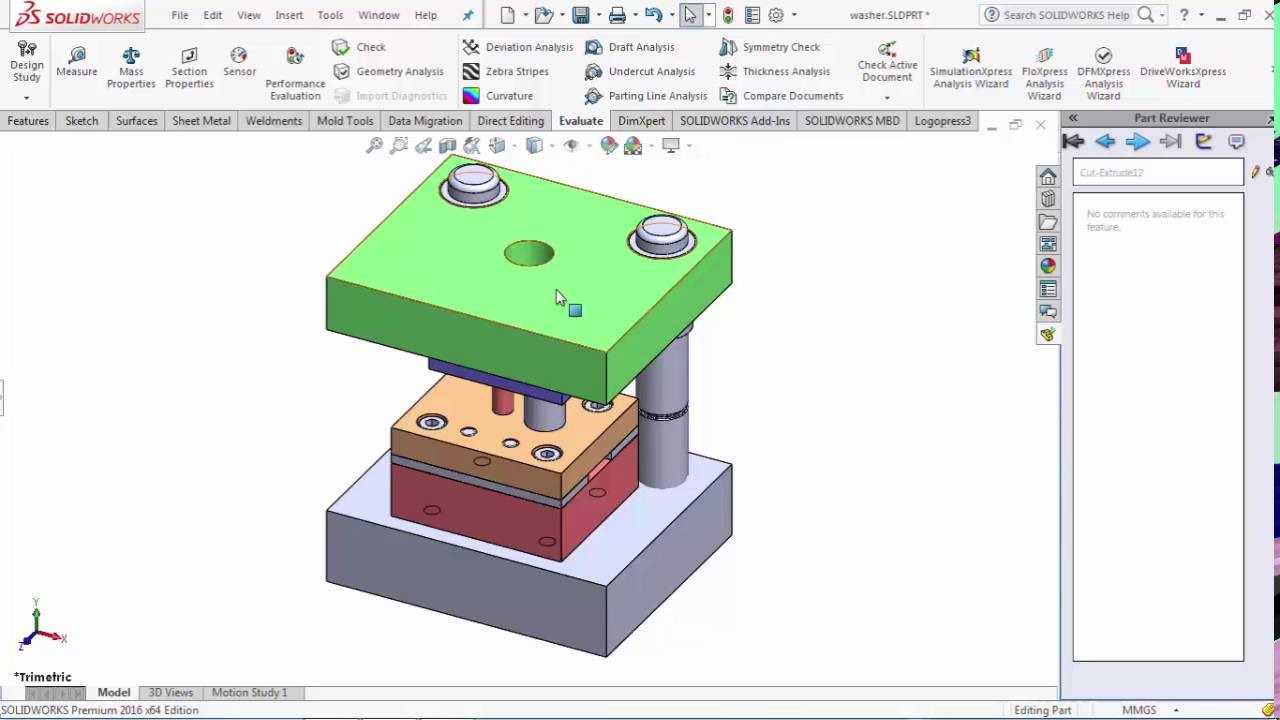Image resolution: width=1280 pixels, height=720 pixels.
Task: Open the Measure tool
Action: [76, 62]
